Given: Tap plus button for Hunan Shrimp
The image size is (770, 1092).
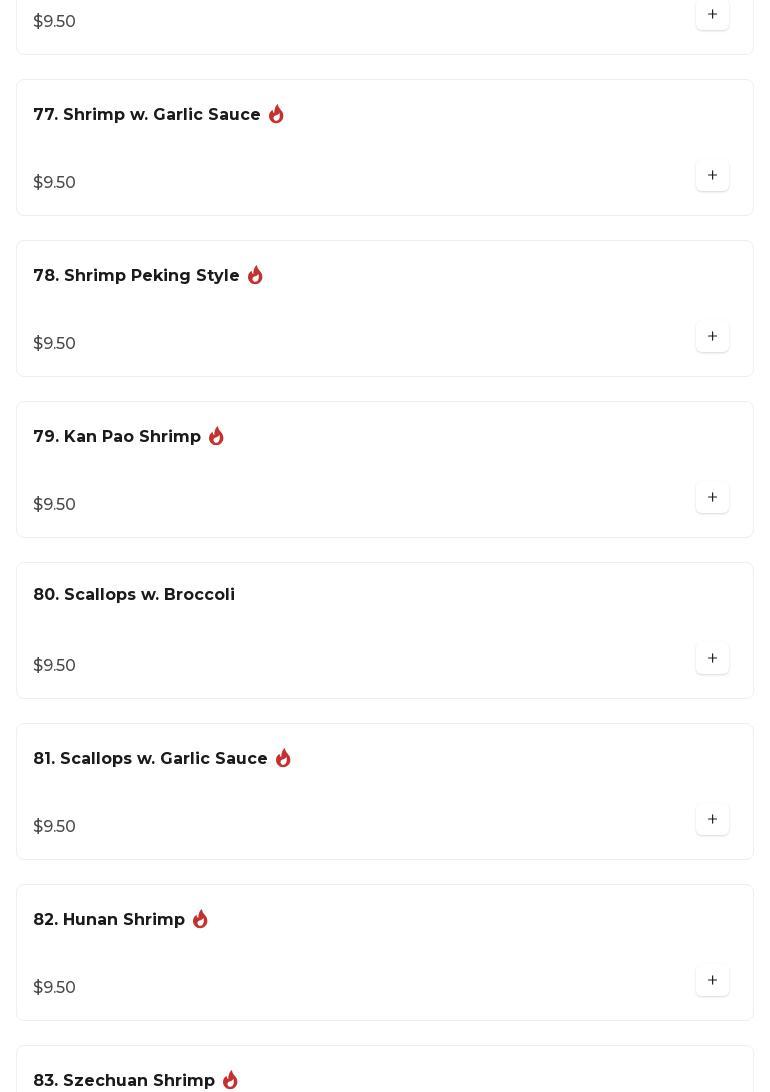Looking at the screenshot, I should 712,981.
